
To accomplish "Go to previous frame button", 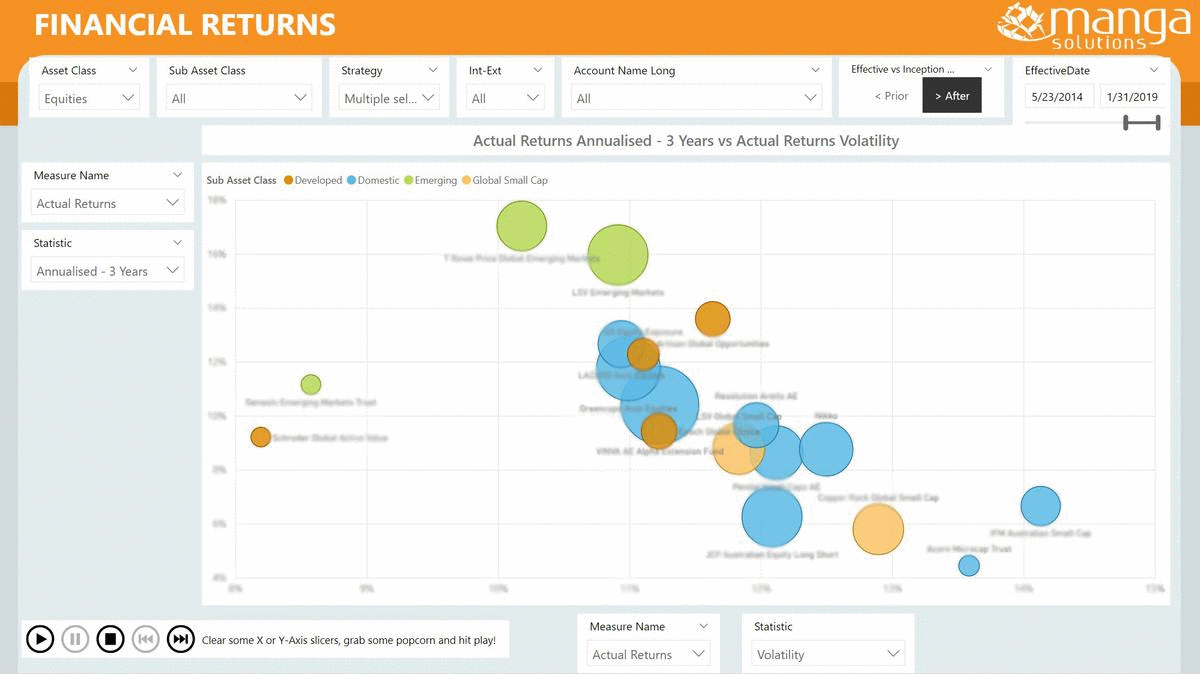I will pyautogui.click(x=145, y=639).
